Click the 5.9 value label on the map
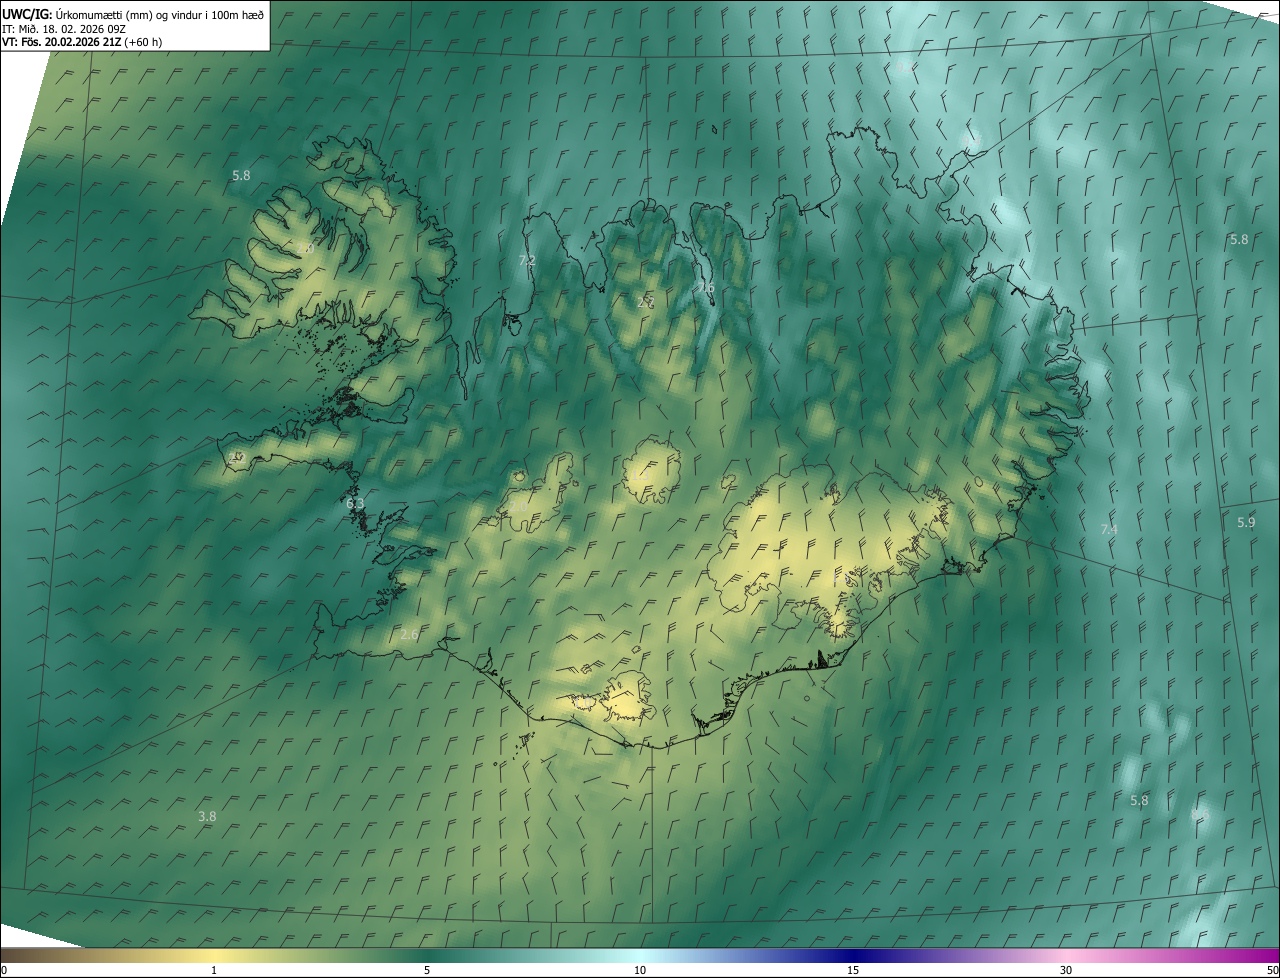 1245,522
